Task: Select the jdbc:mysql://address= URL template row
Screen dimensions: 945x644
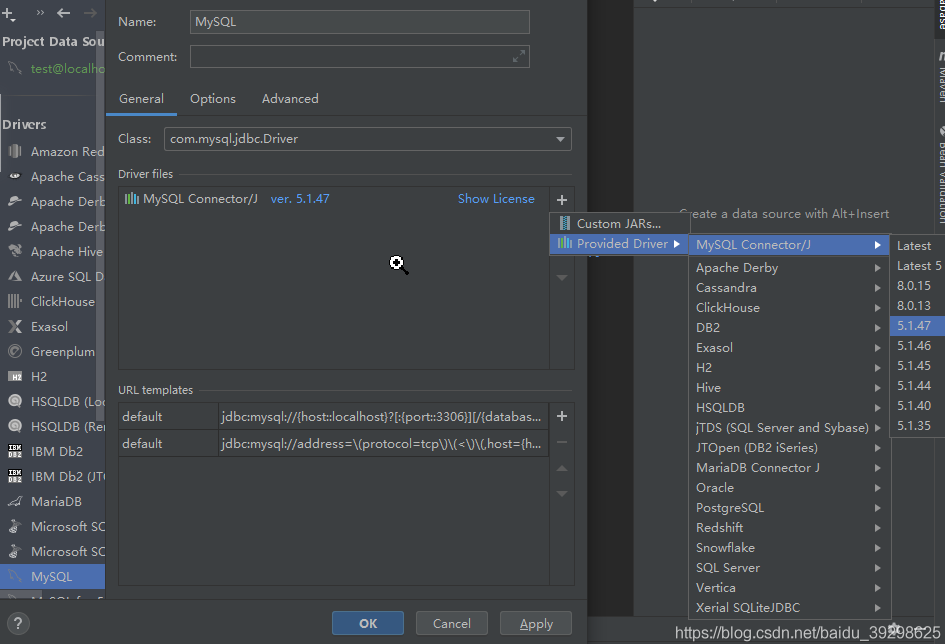Action: click(x=333, y=443)
